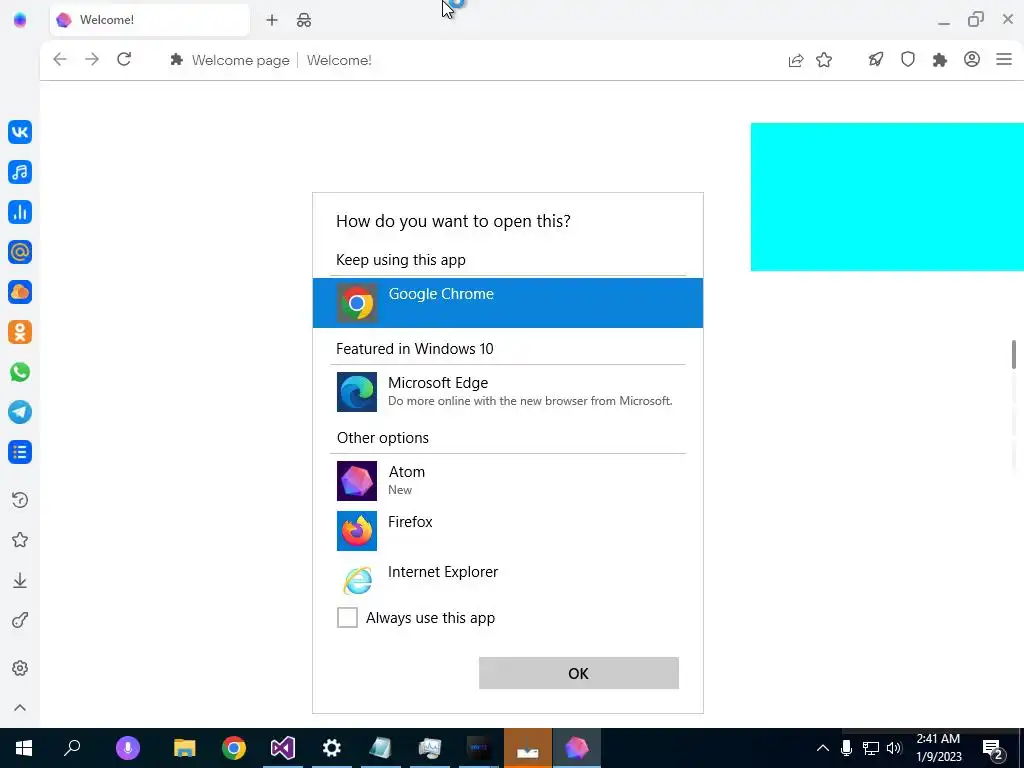Open bookmarks star in the sidebar
Viewport: 1024px width, 768px height.
tap(20, 540)
